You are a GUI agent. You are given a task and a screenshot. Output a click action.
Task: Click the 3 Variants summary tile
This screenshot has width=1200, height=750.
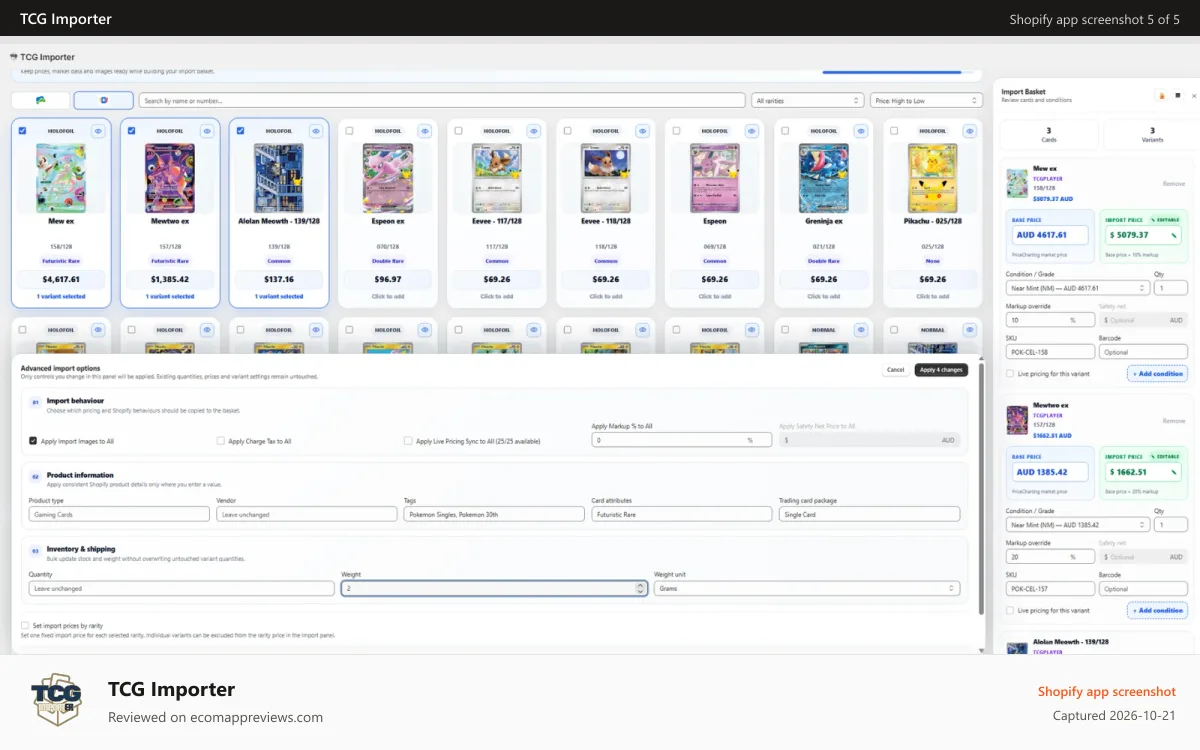(1151, 134)
